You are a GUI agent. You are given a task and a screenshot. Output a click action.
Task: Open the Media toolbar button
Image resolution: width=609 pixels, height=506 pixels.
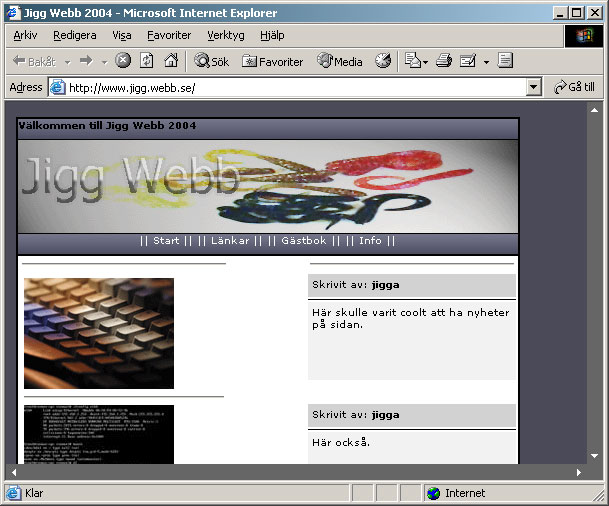coord(339,61)
